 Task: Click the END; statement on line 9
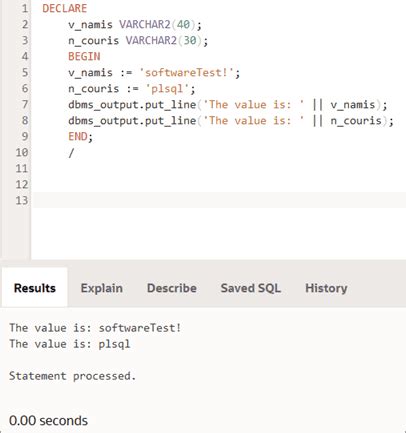(80, 136)
